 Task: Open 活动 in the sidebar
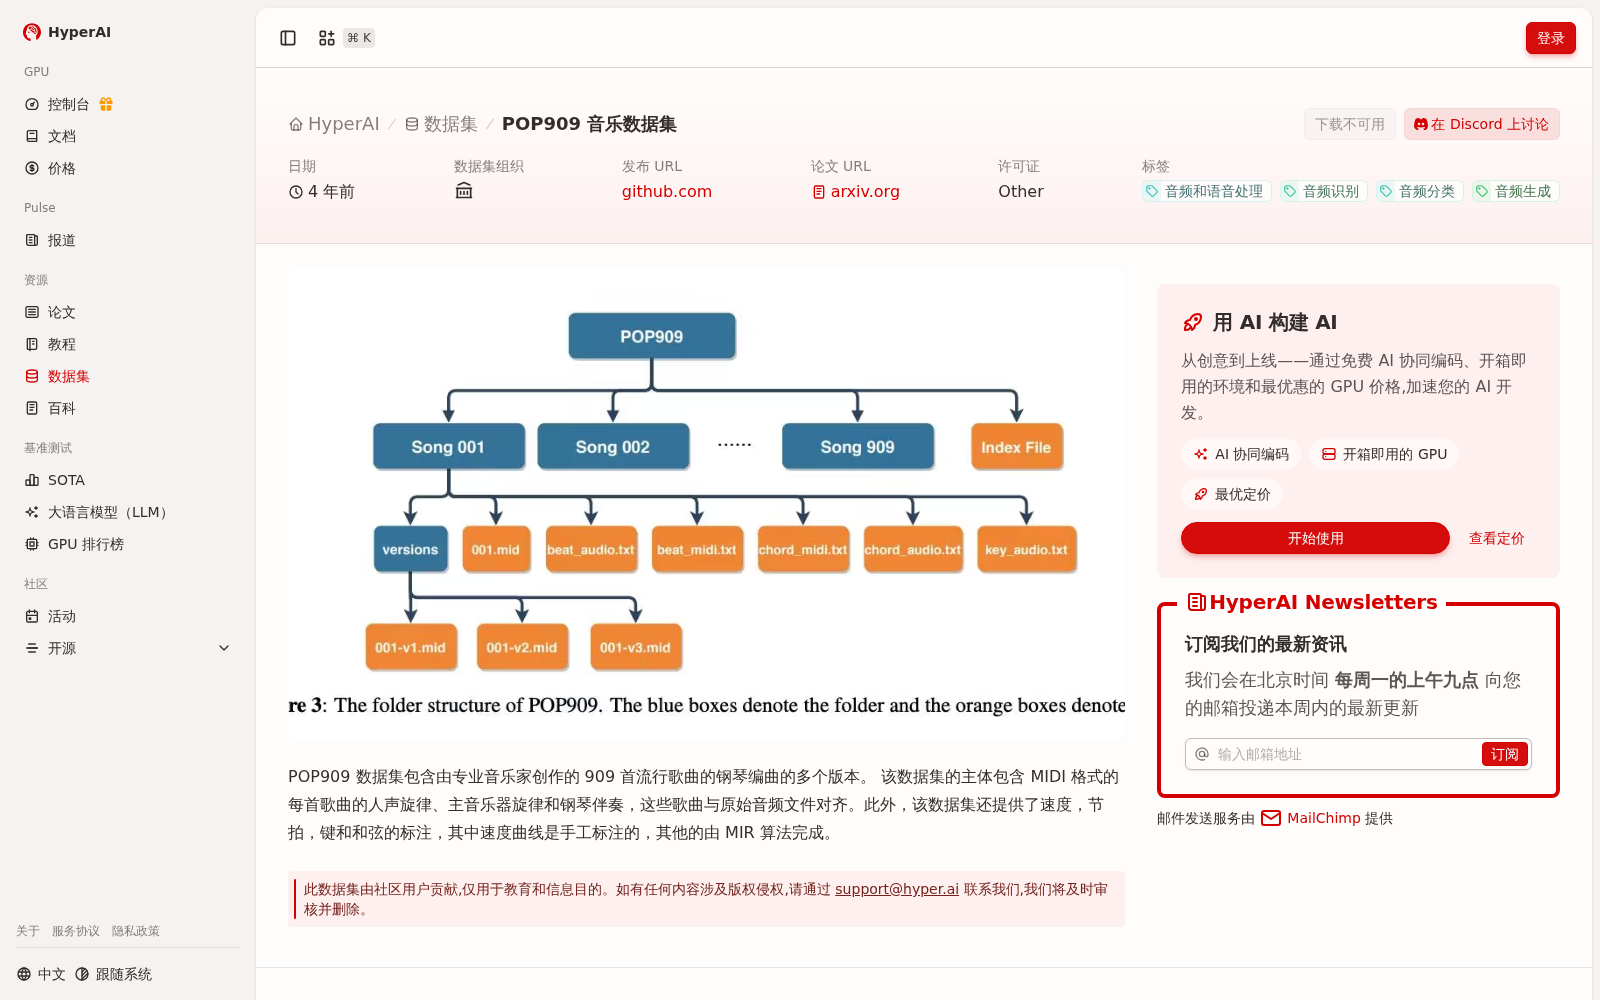128,616
